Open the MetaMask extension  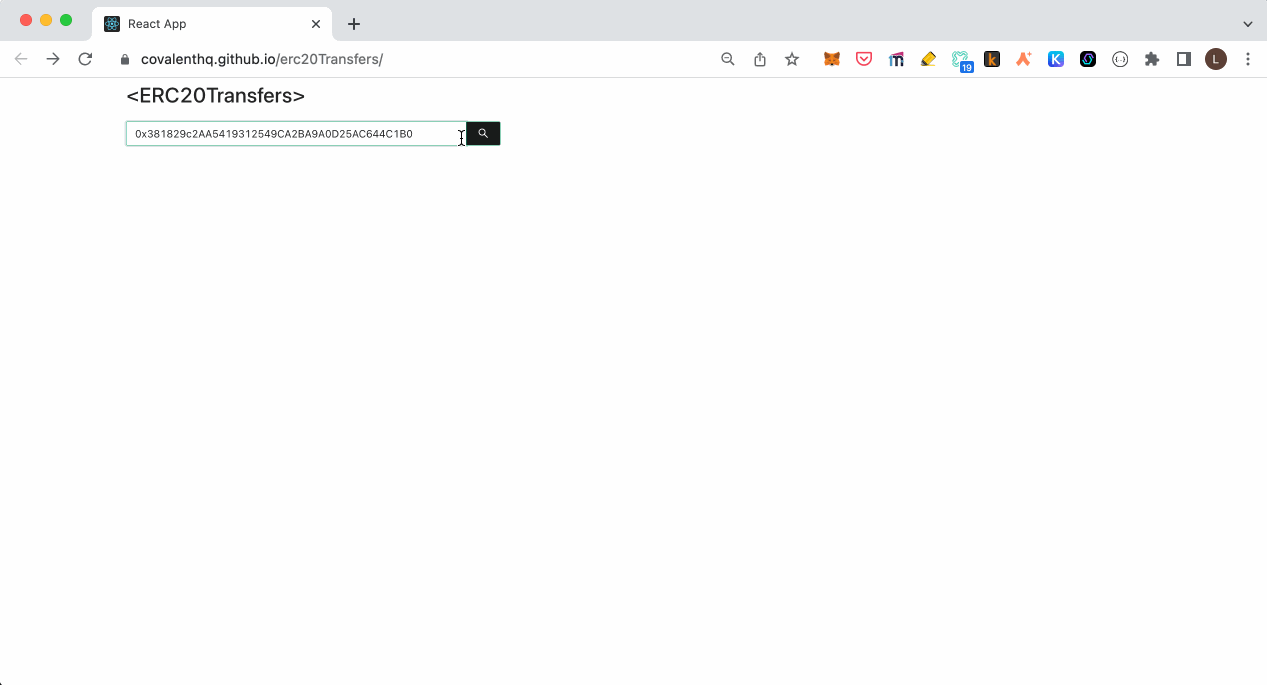(x=831, y=59)
